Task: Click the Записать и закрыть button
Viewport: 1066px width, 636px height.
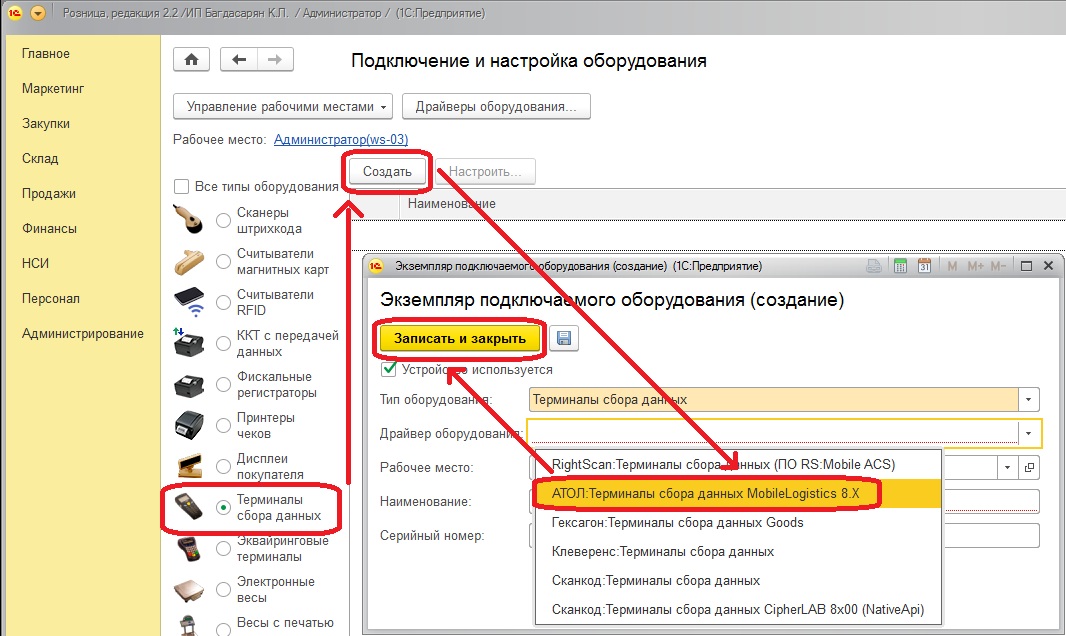Action: coord(460,338)
